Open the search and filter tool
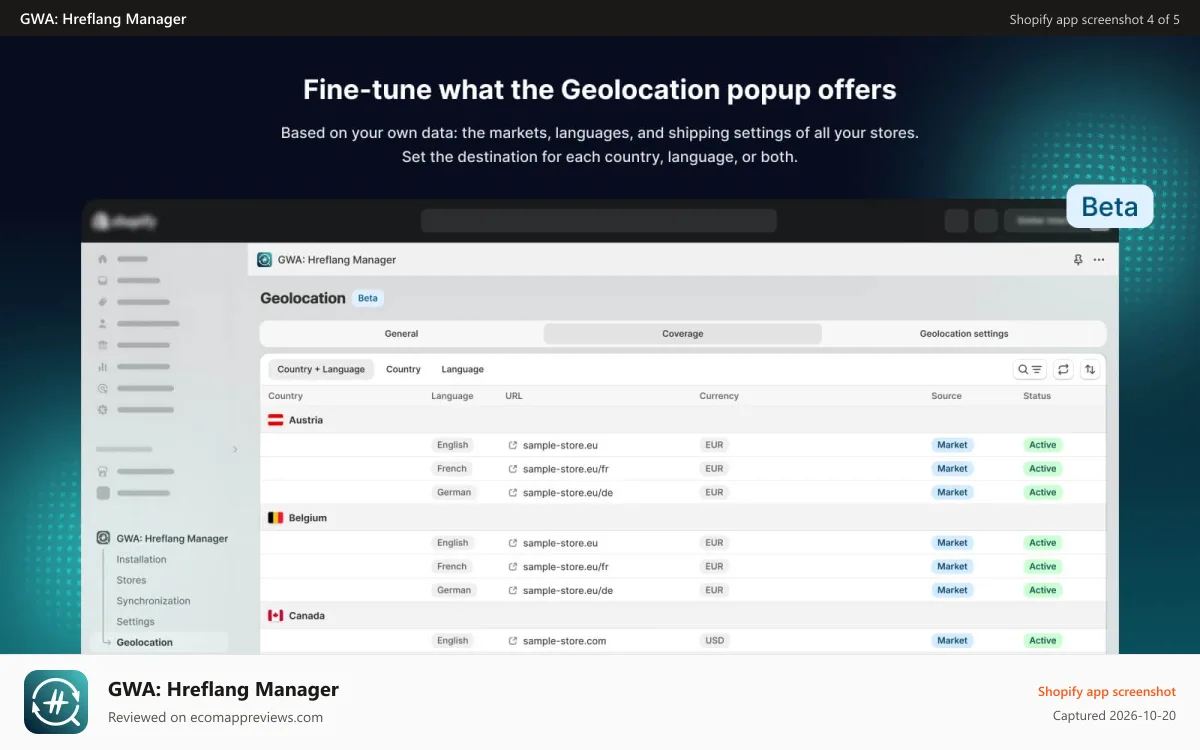 tap(1030, 369)
